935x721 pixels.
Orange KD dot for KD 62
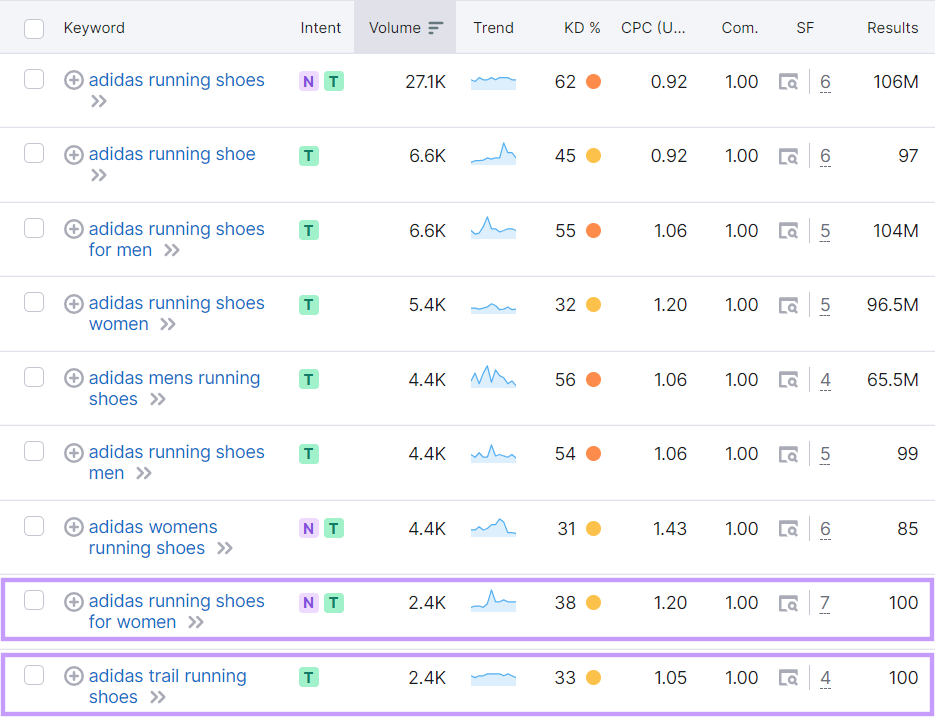593,82
